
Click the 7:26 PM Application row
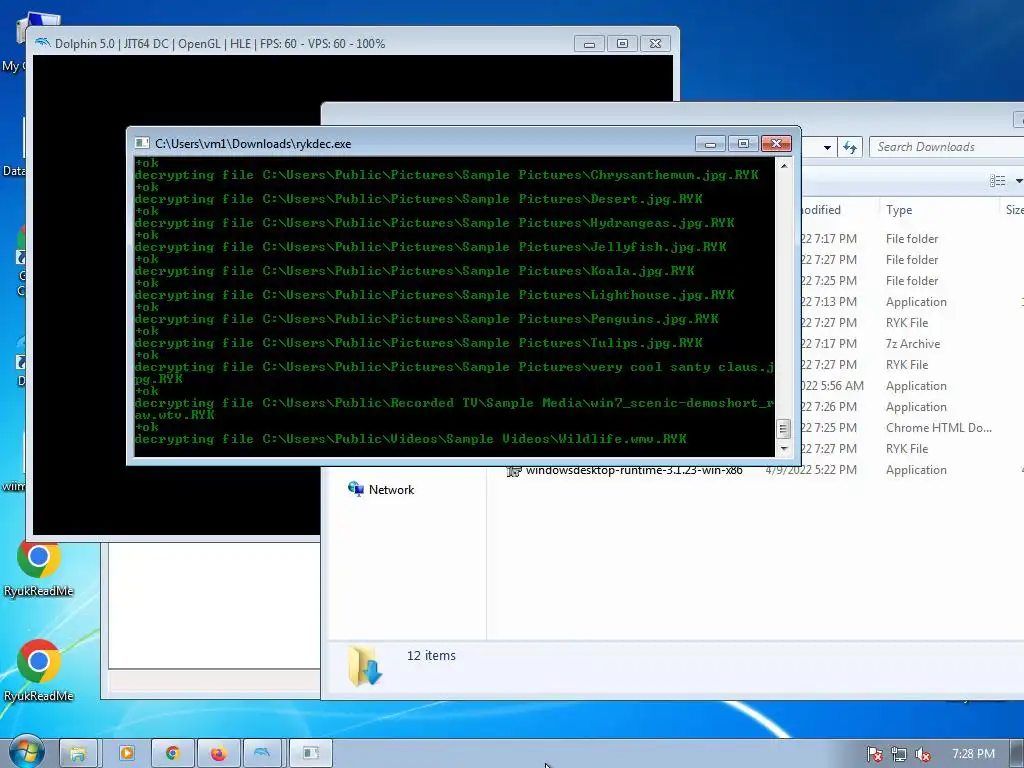912,407
